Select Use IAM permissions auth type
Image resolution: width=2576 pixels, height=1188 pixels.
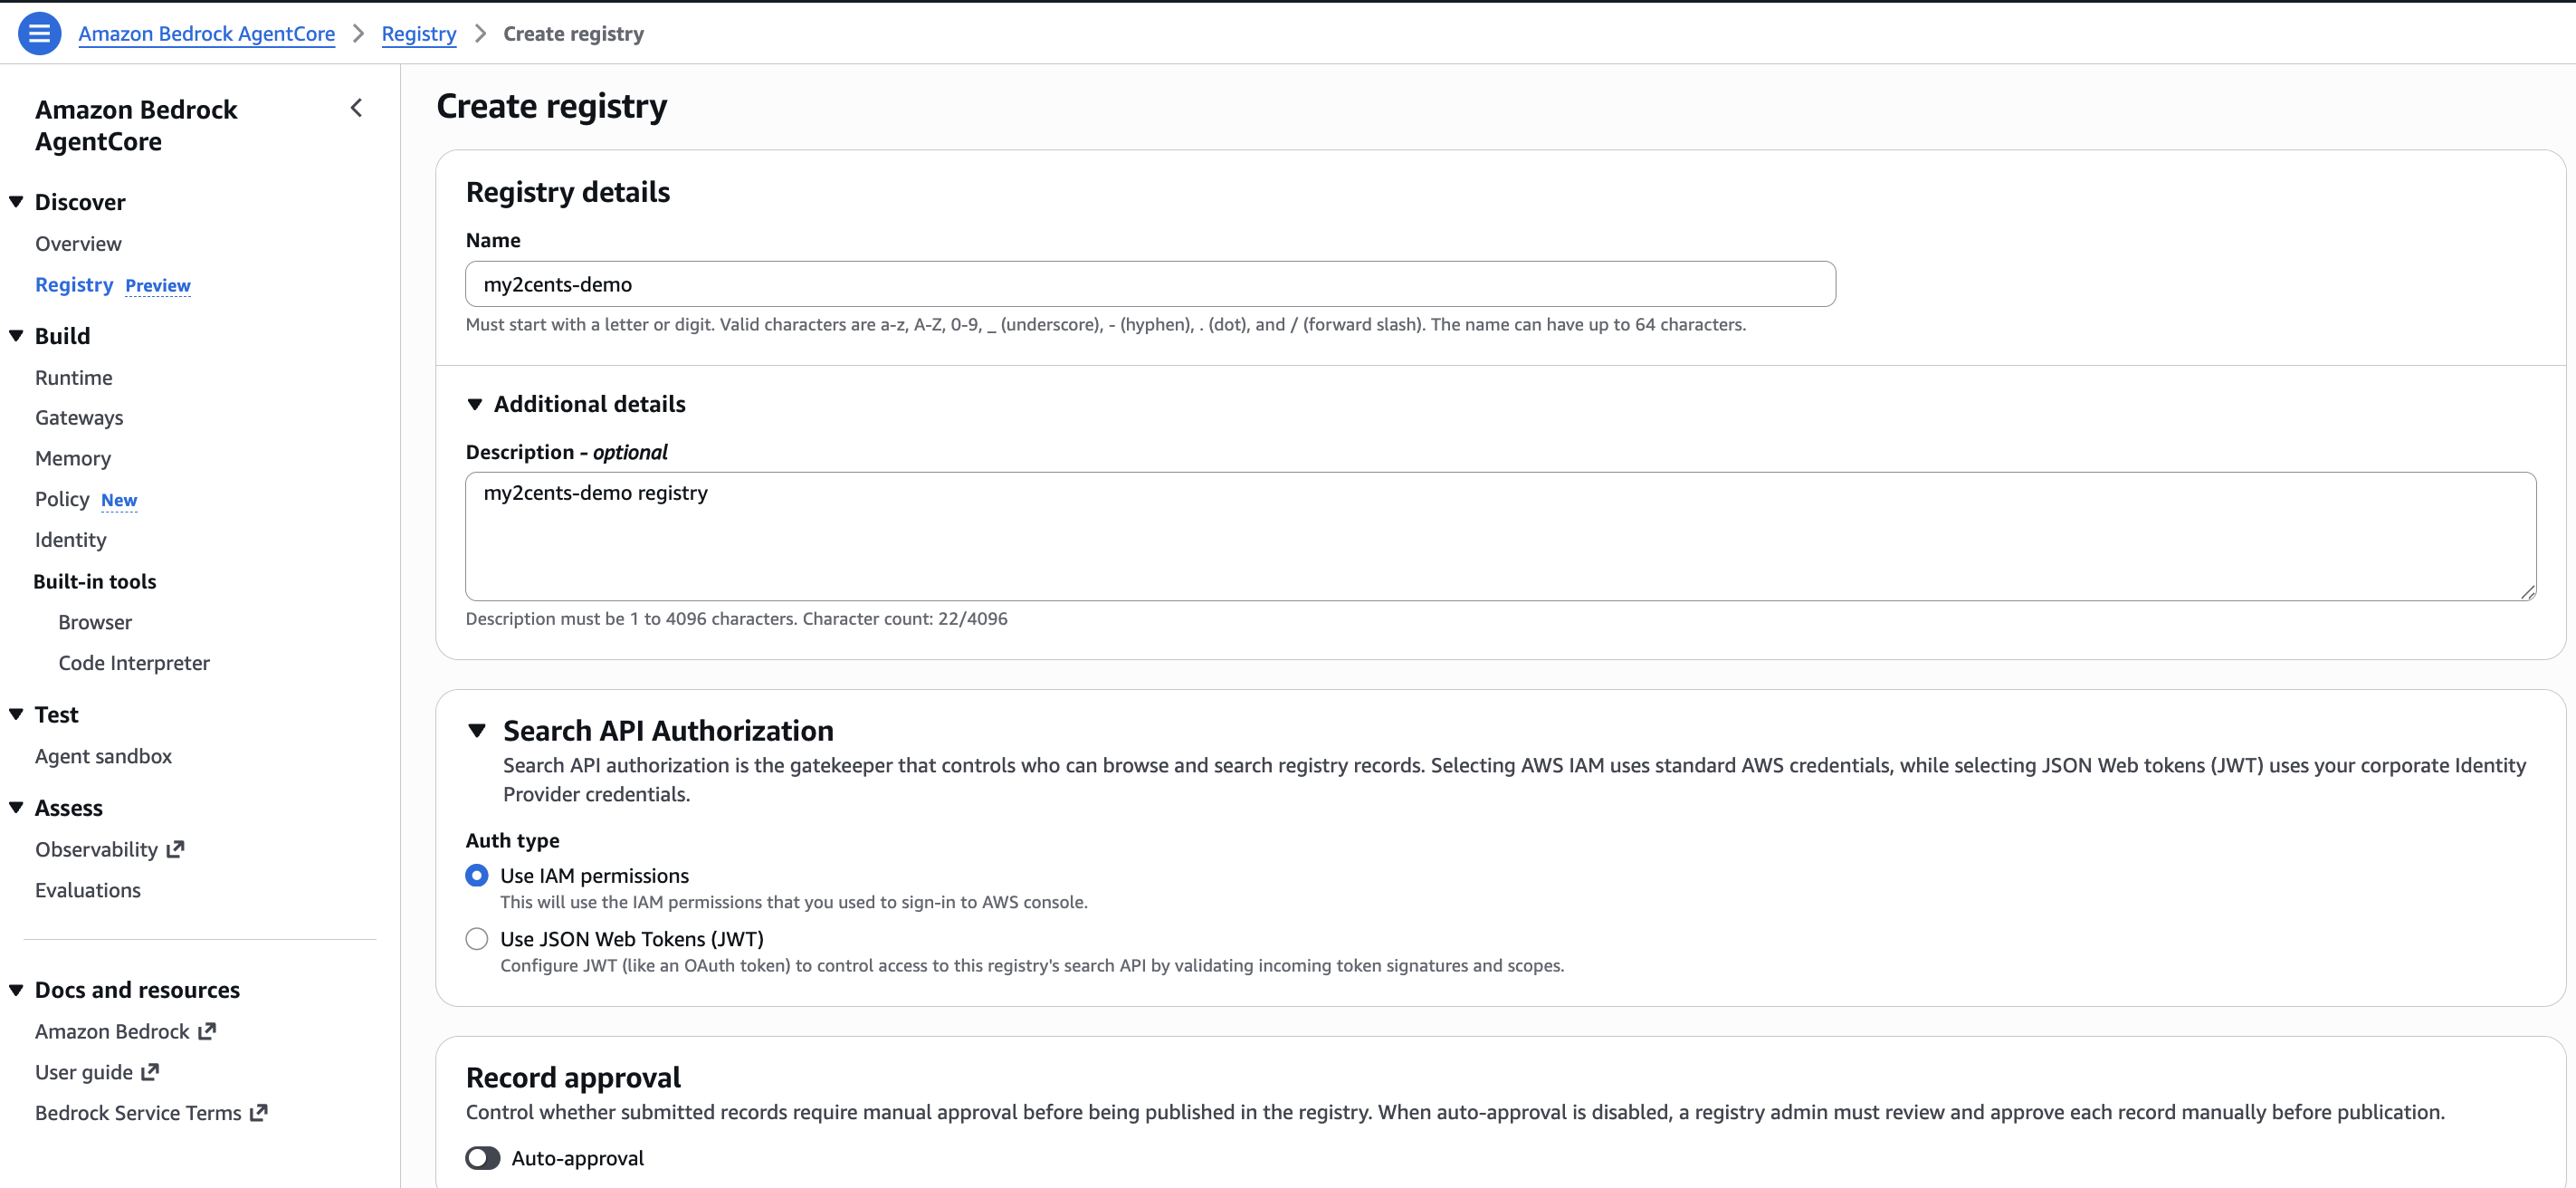[477, 874]
